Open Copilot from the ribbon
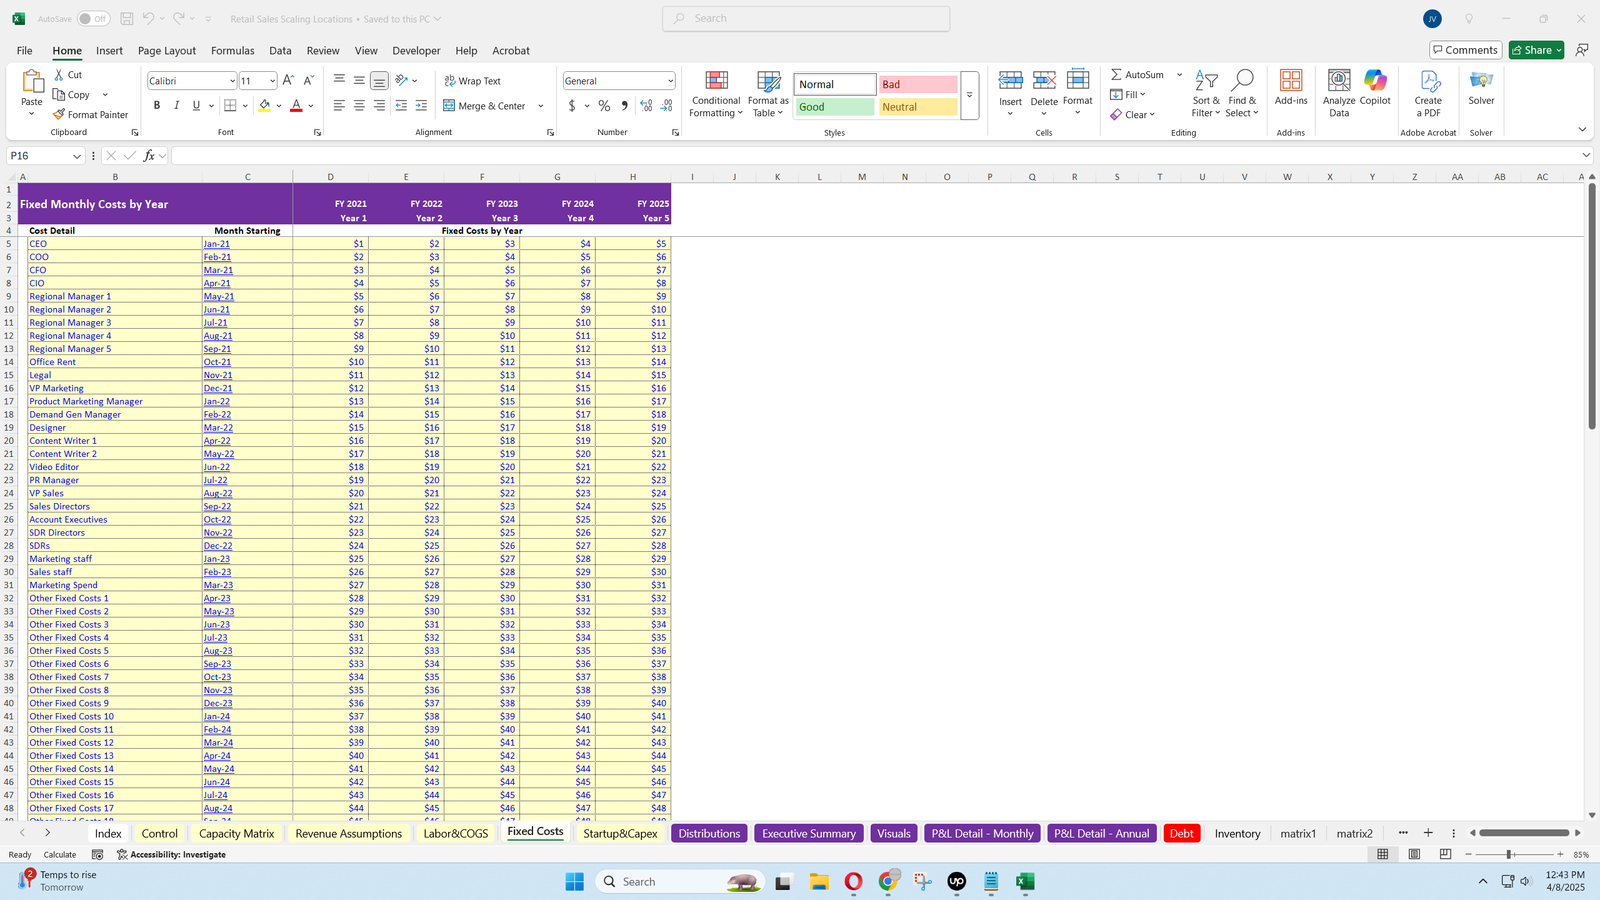This screenshot has height=900, width=1600. (x=1375, y=82)
